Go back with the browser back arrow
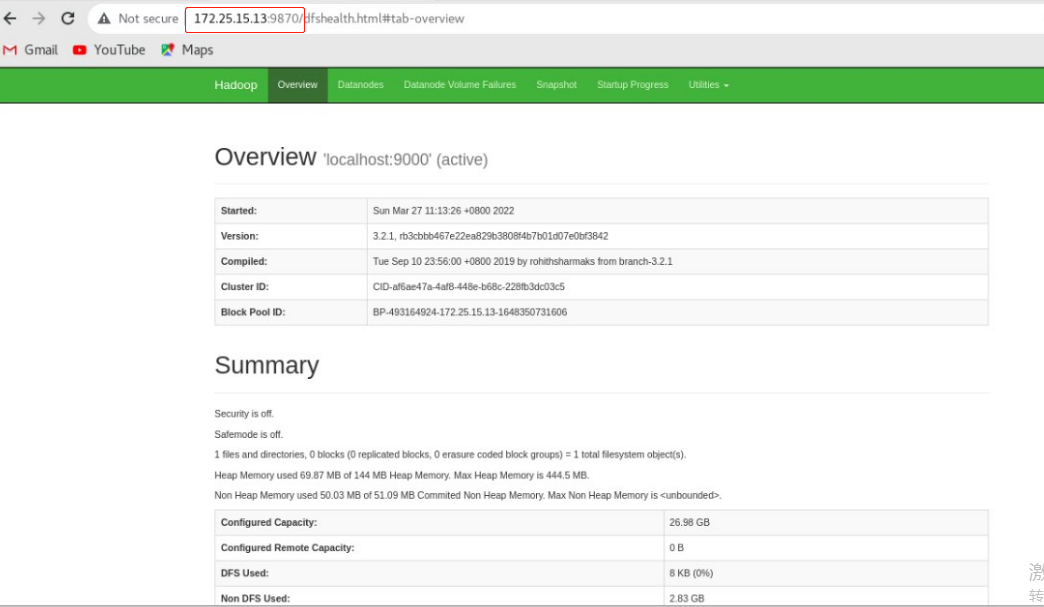The width and height of the screenshot is (1044, 607). pos(10,19)
